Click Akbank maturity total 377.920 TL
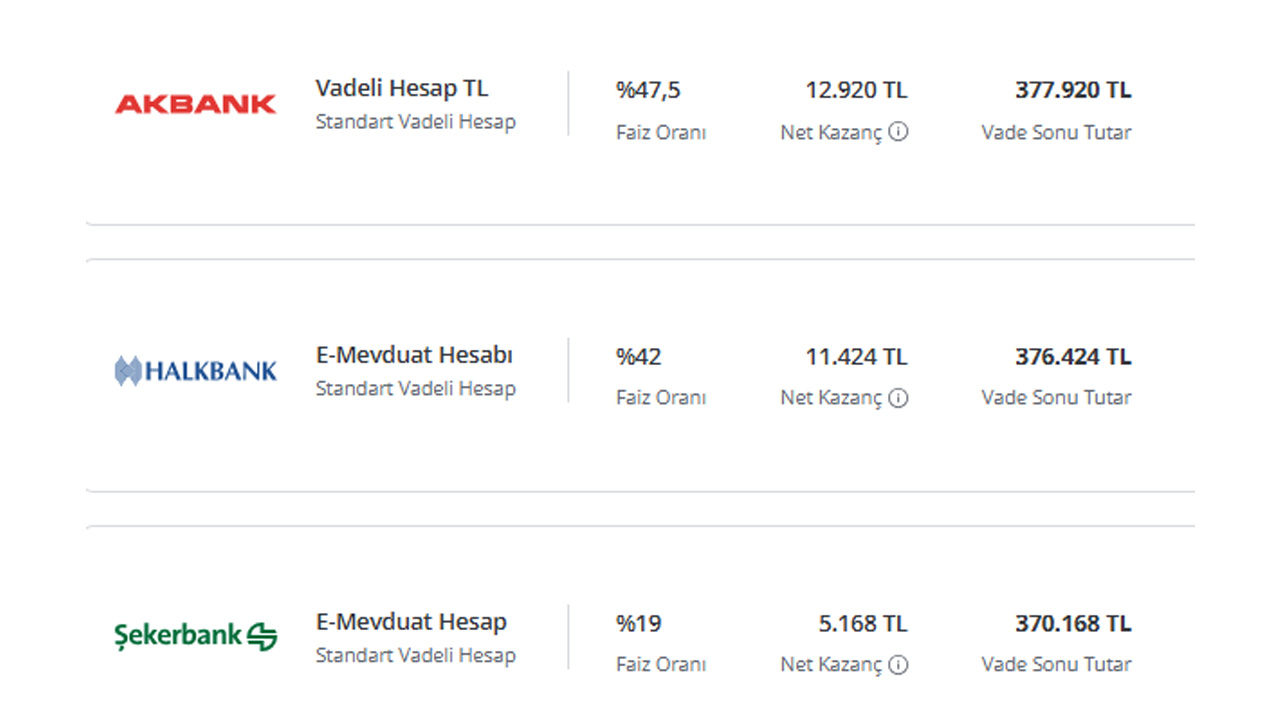This screenshot has width=1280, height=720. tap(1073, 90)
